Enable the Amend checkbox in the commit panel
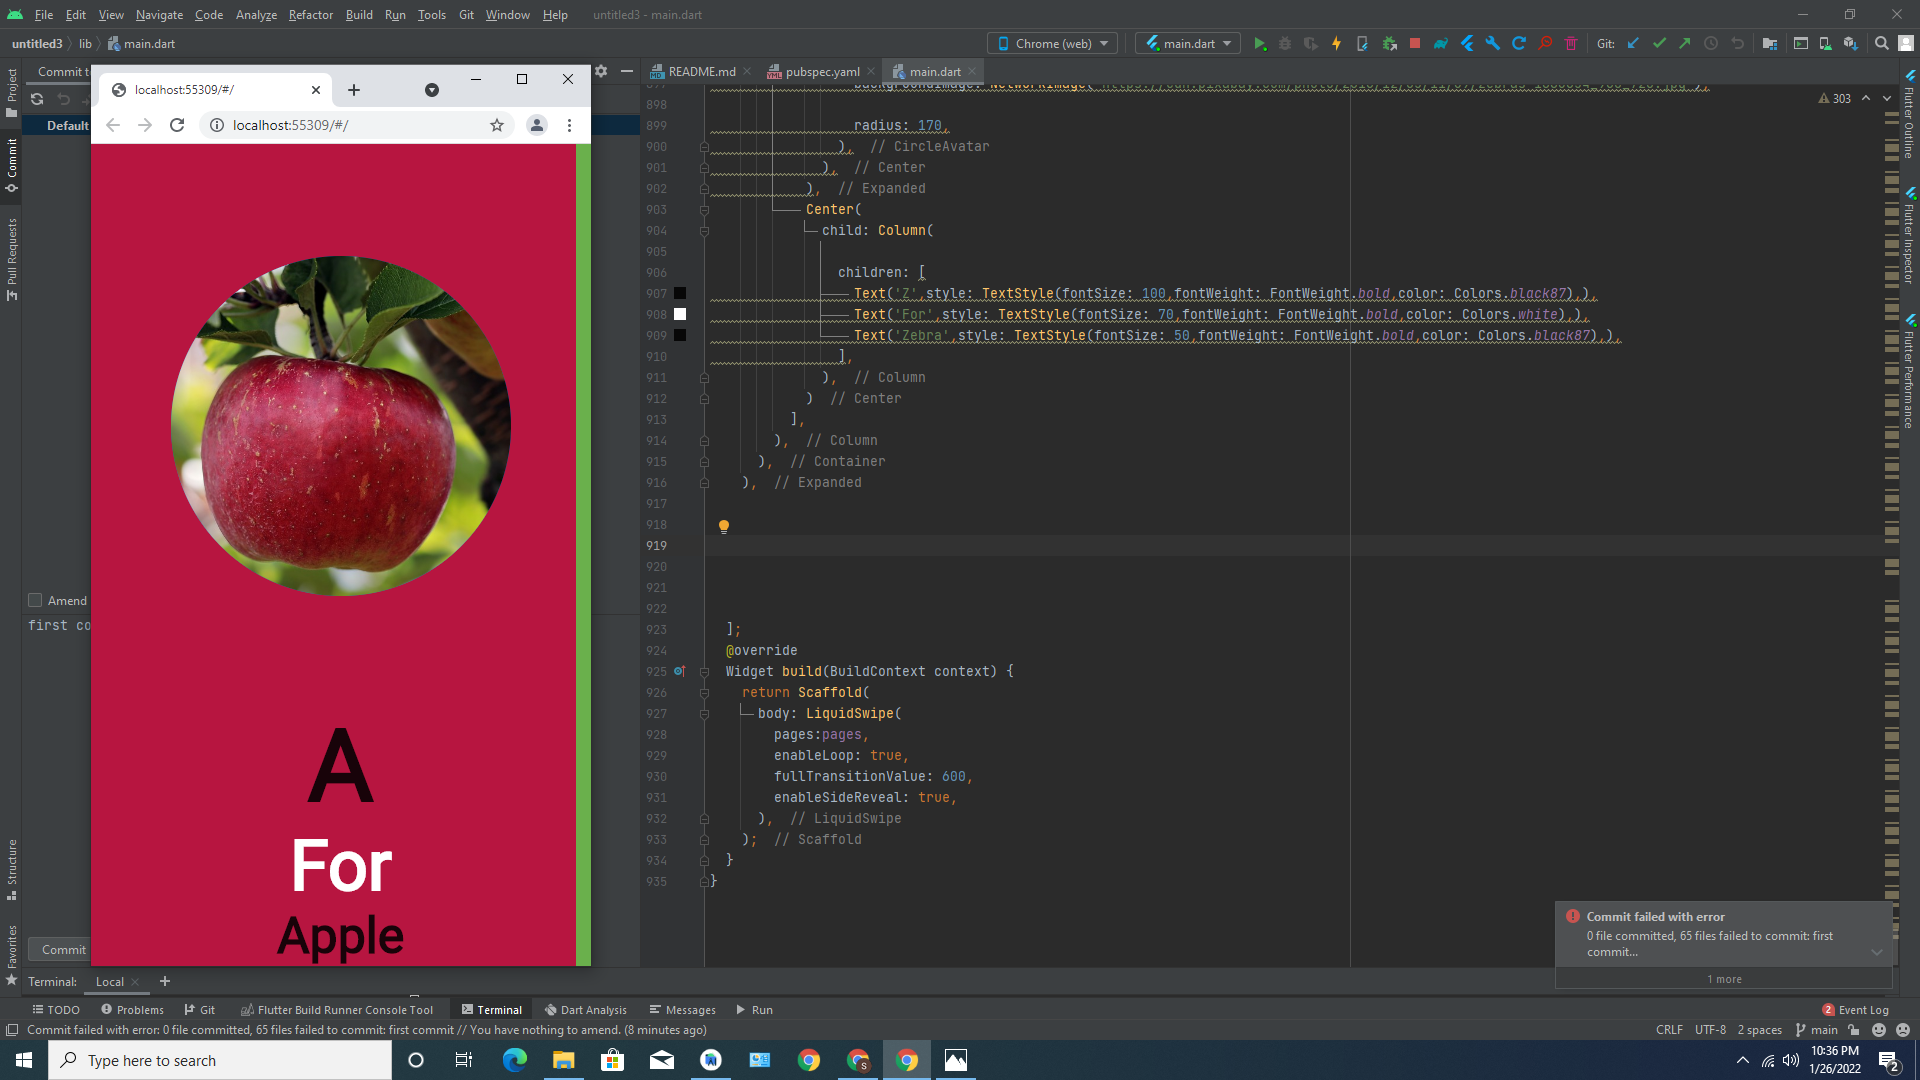 37,600
